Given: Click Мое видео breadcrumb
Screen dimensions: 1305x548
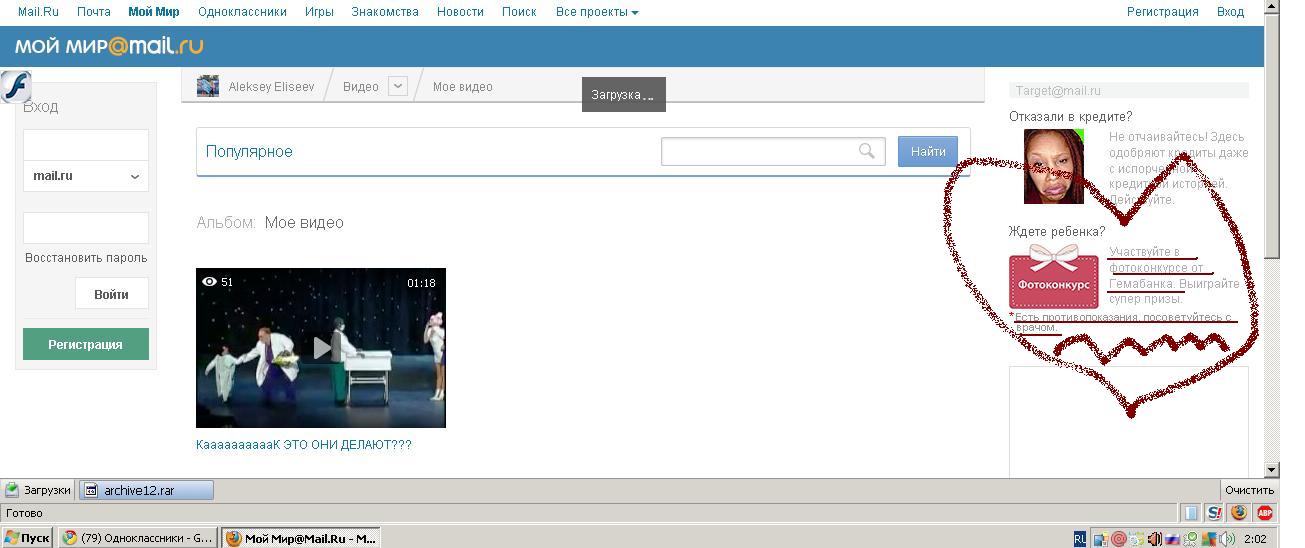Looking at the screenshot, I should [462, 87].
